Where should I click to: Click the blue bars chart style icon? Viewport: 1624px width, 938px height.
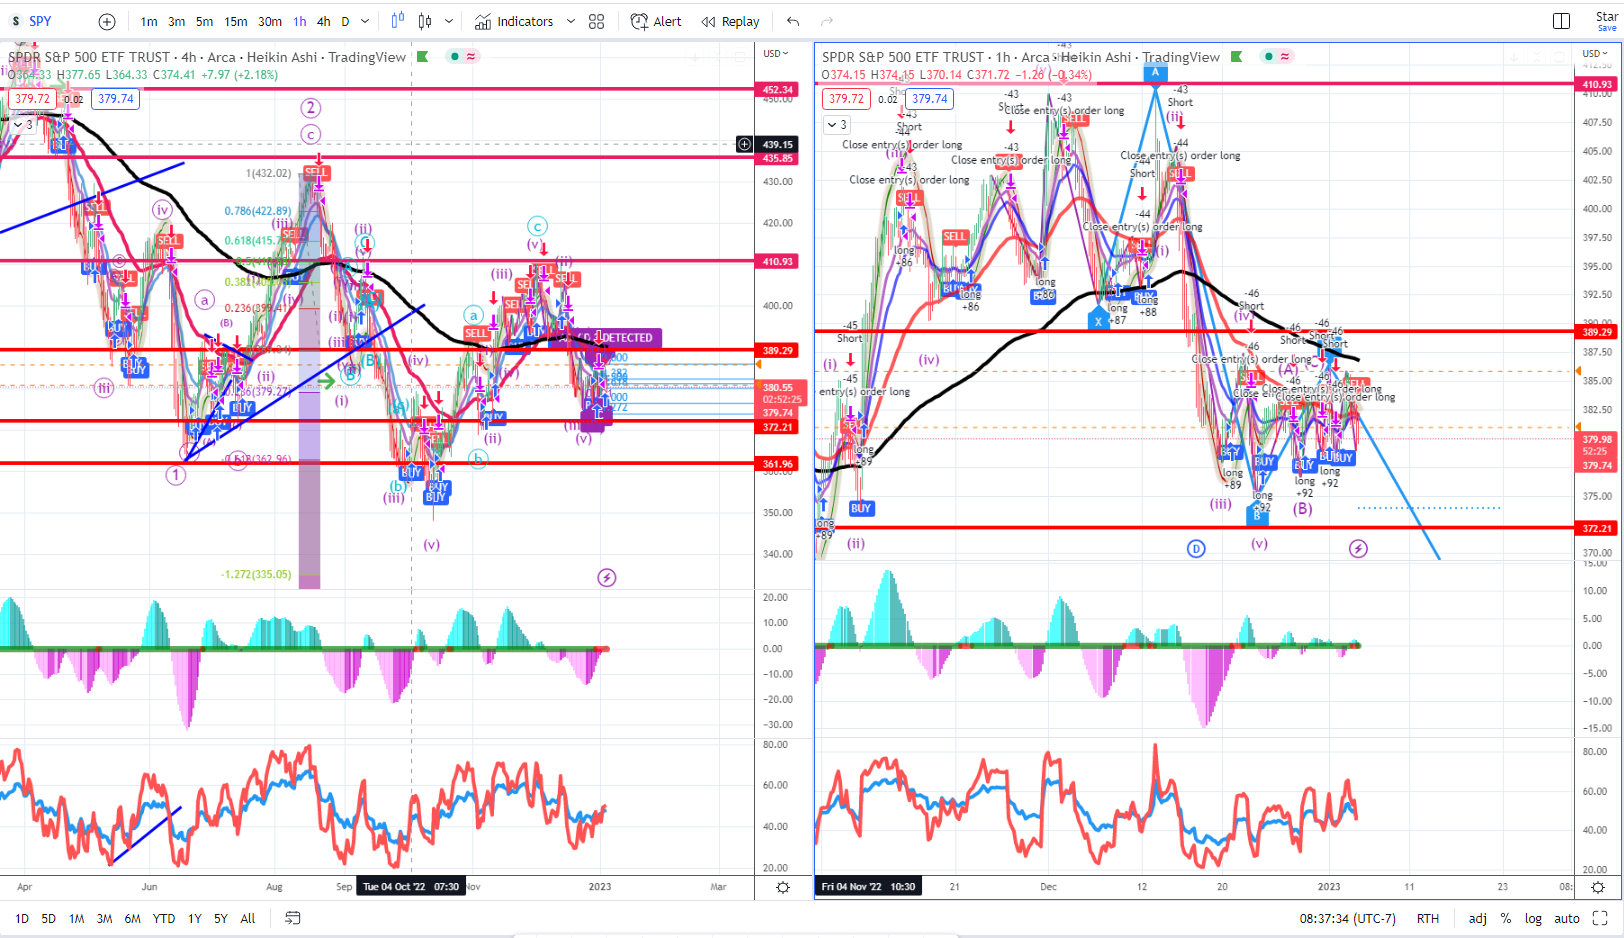pyautogui.click(x=398, y=21)
